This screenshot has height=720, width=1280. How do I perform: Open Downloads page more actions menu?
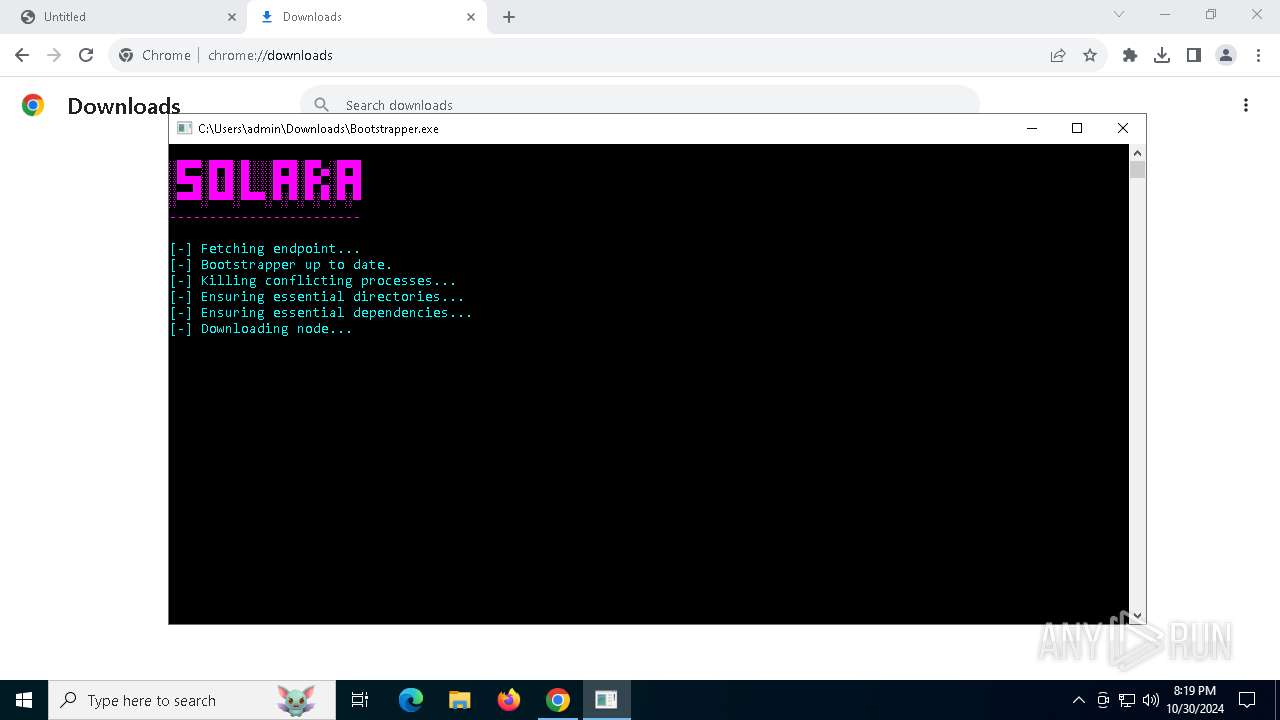[x=1246, y=105]
